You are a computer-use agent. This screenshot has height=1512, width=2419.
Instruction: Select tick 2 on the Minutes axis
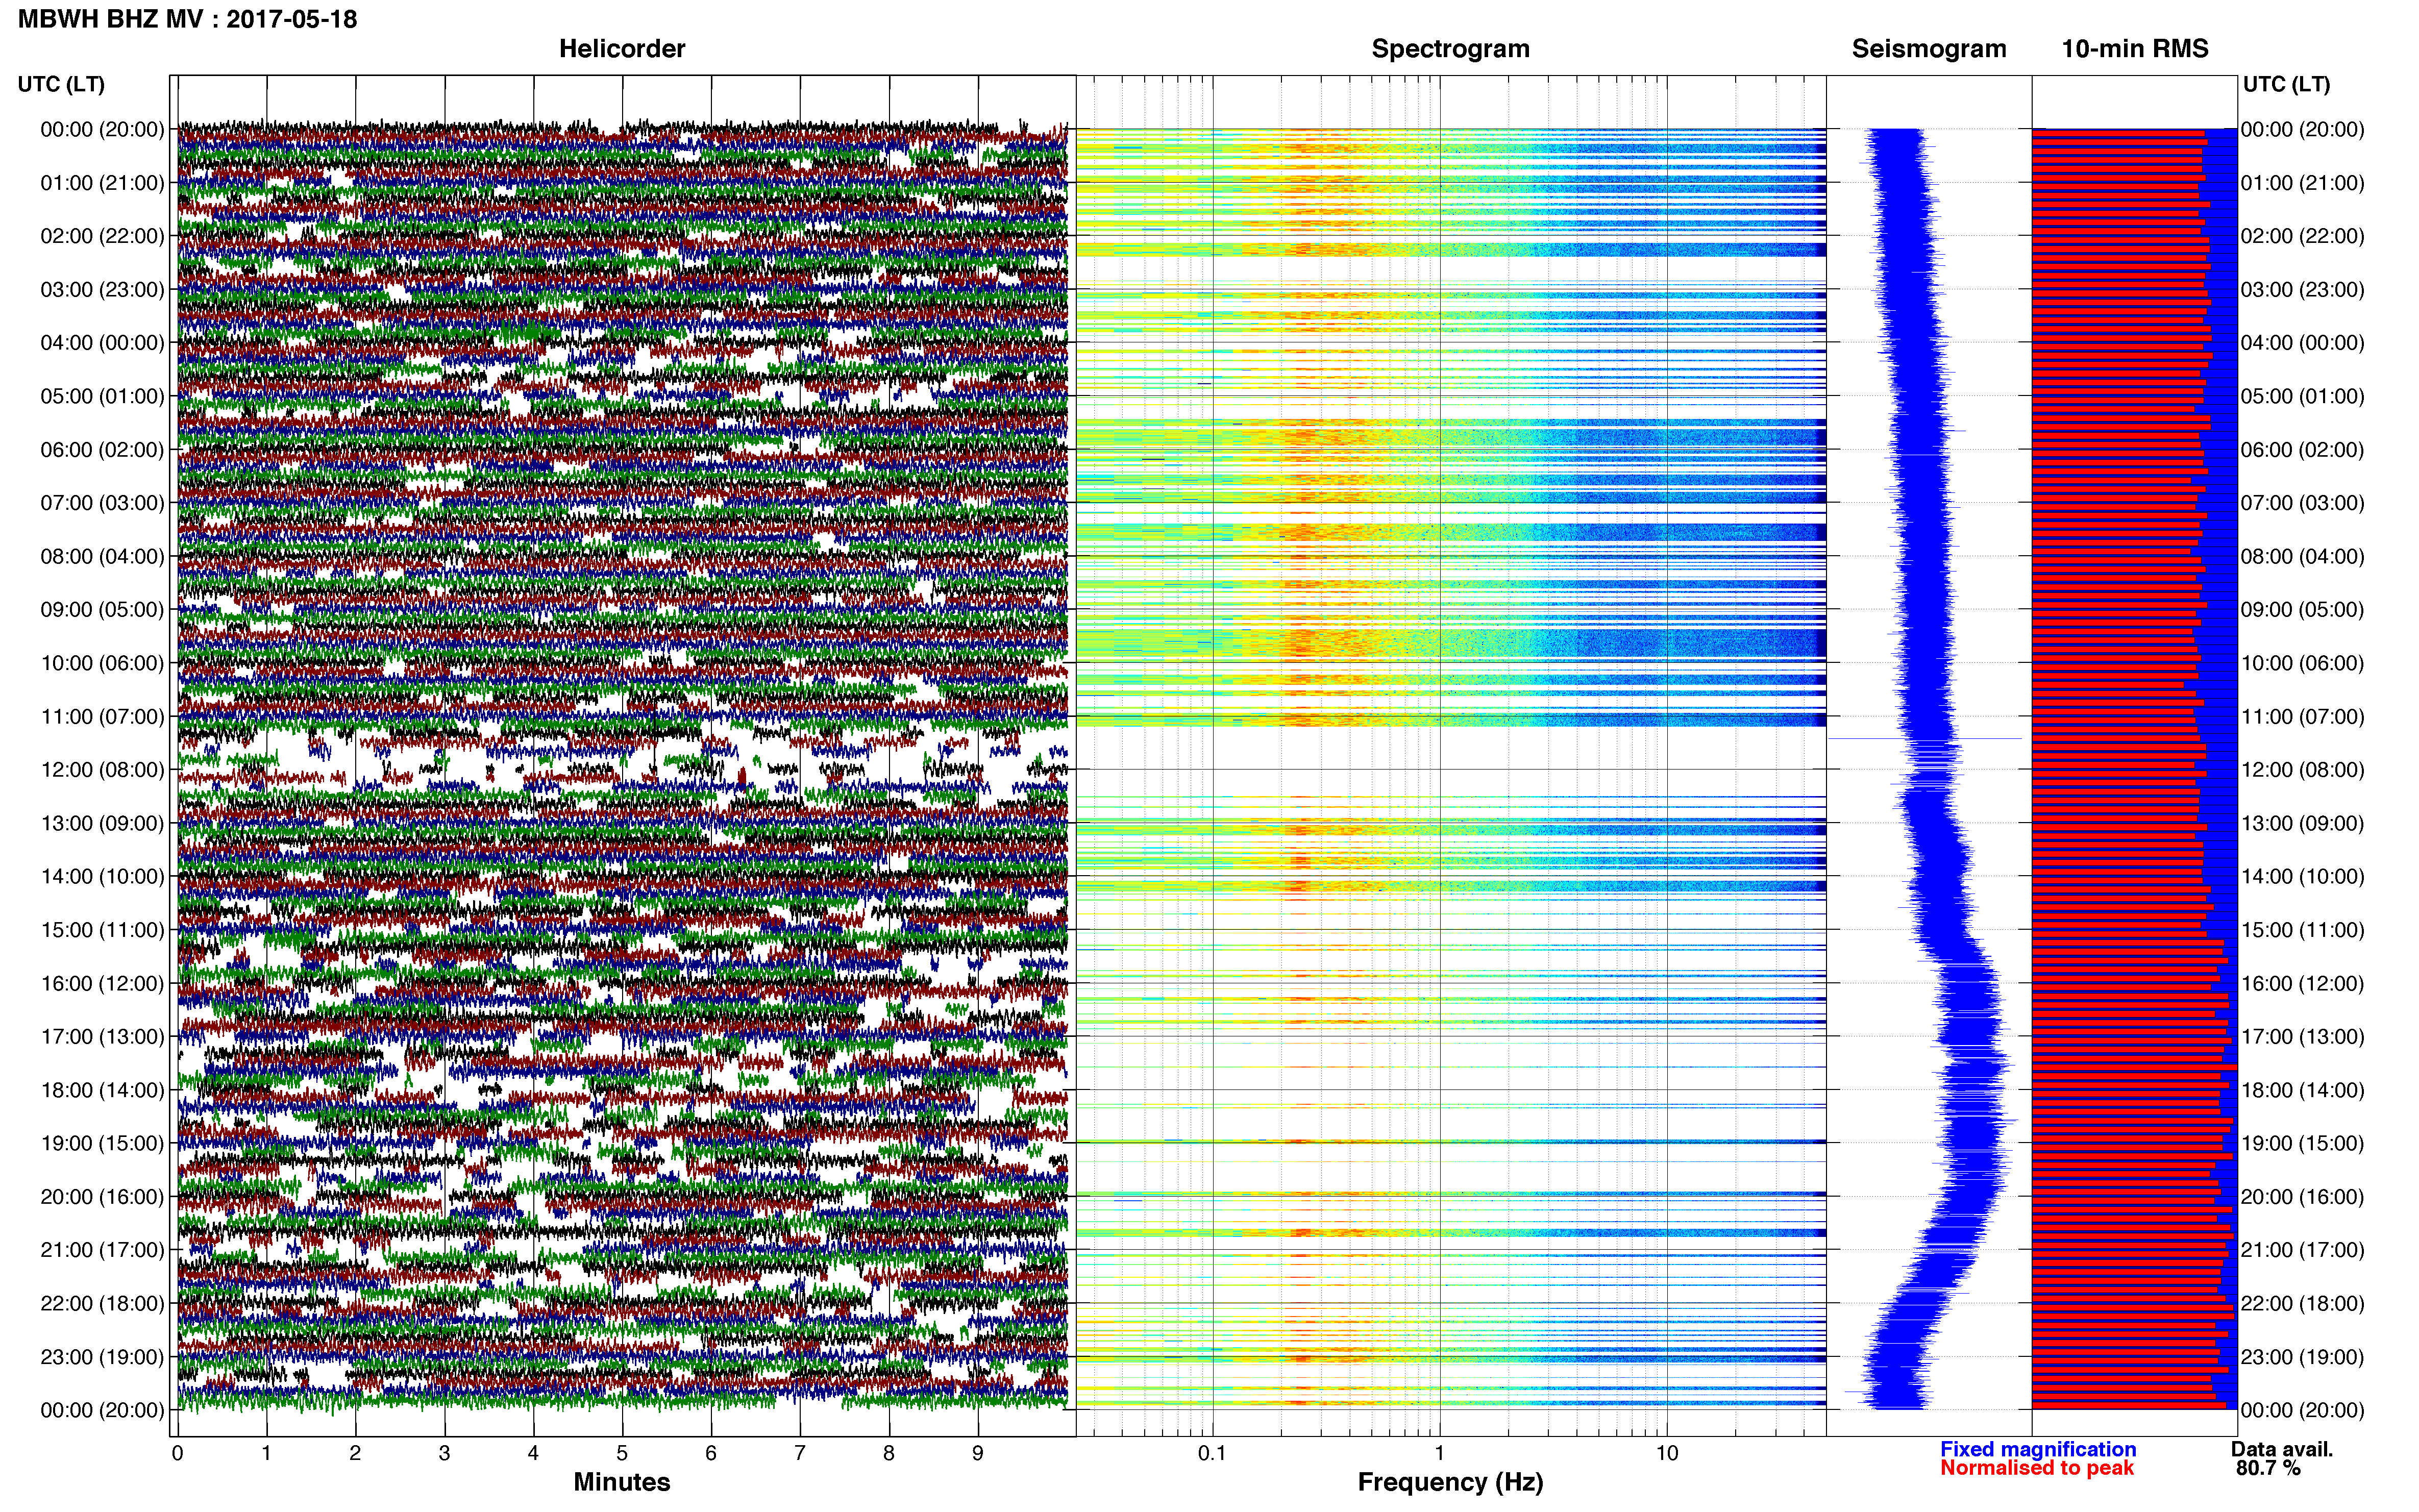pos(355,1454)
